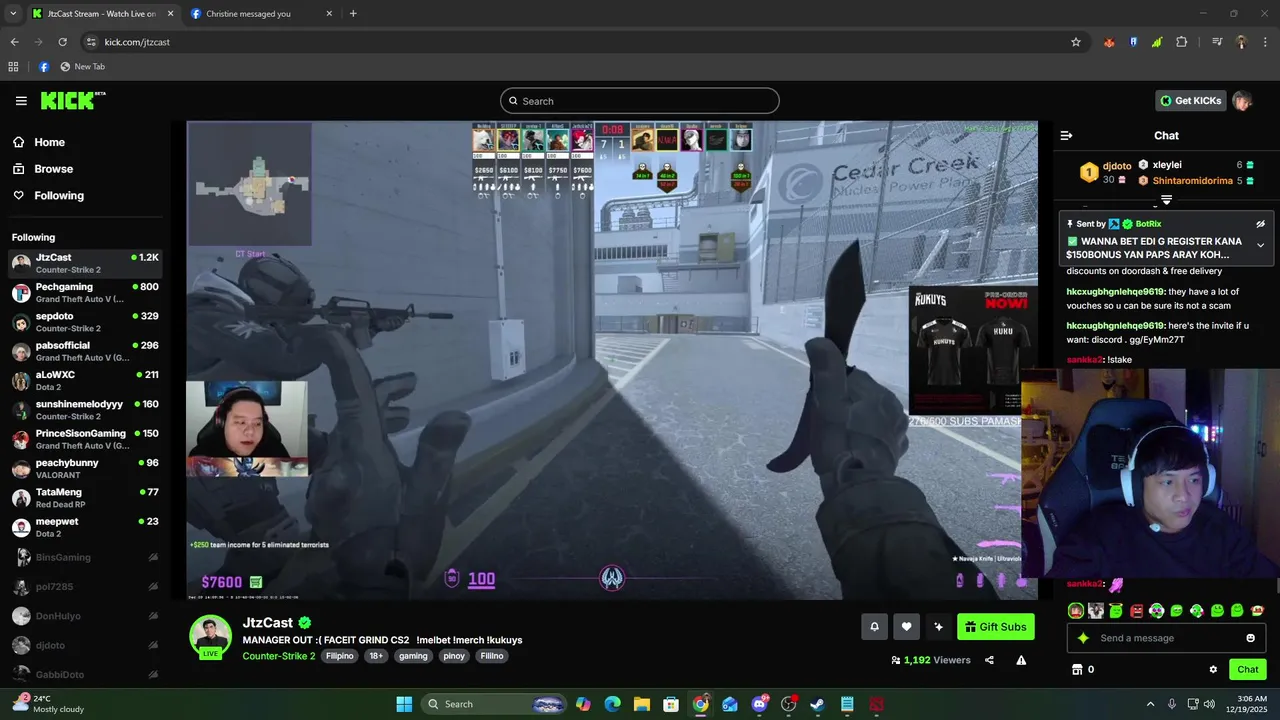The image size is (1280, 720).
Task: Click the pinoy tag
Action: pos(454,656)
